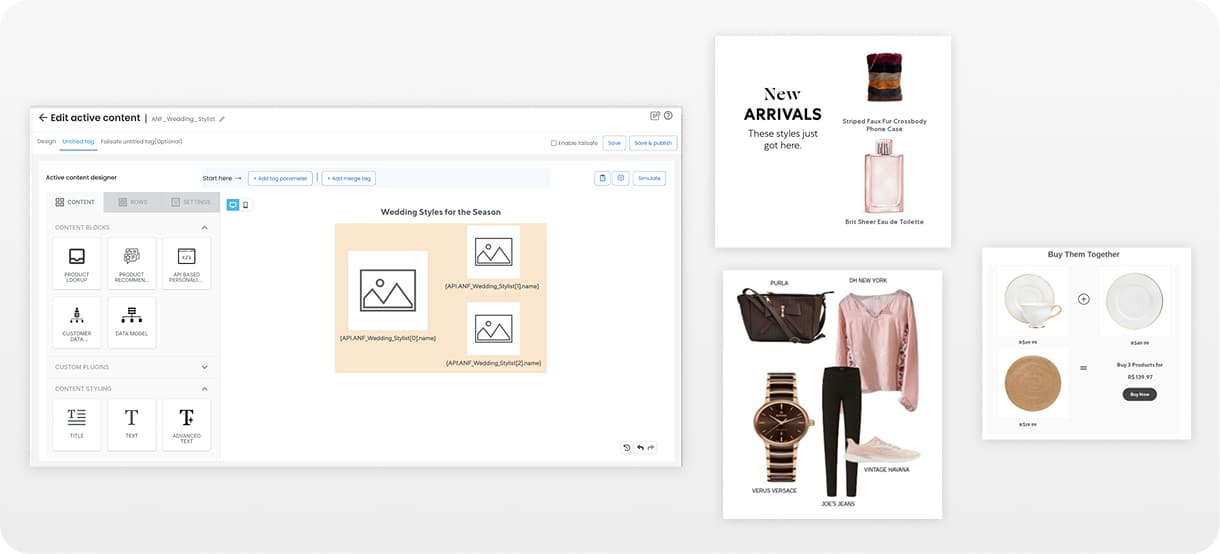The height and width of the screenshot is (554, 1220).
Task: Open the gear settings icon beside Simulate
Action: pyautogui.click(x=621, y=178)
